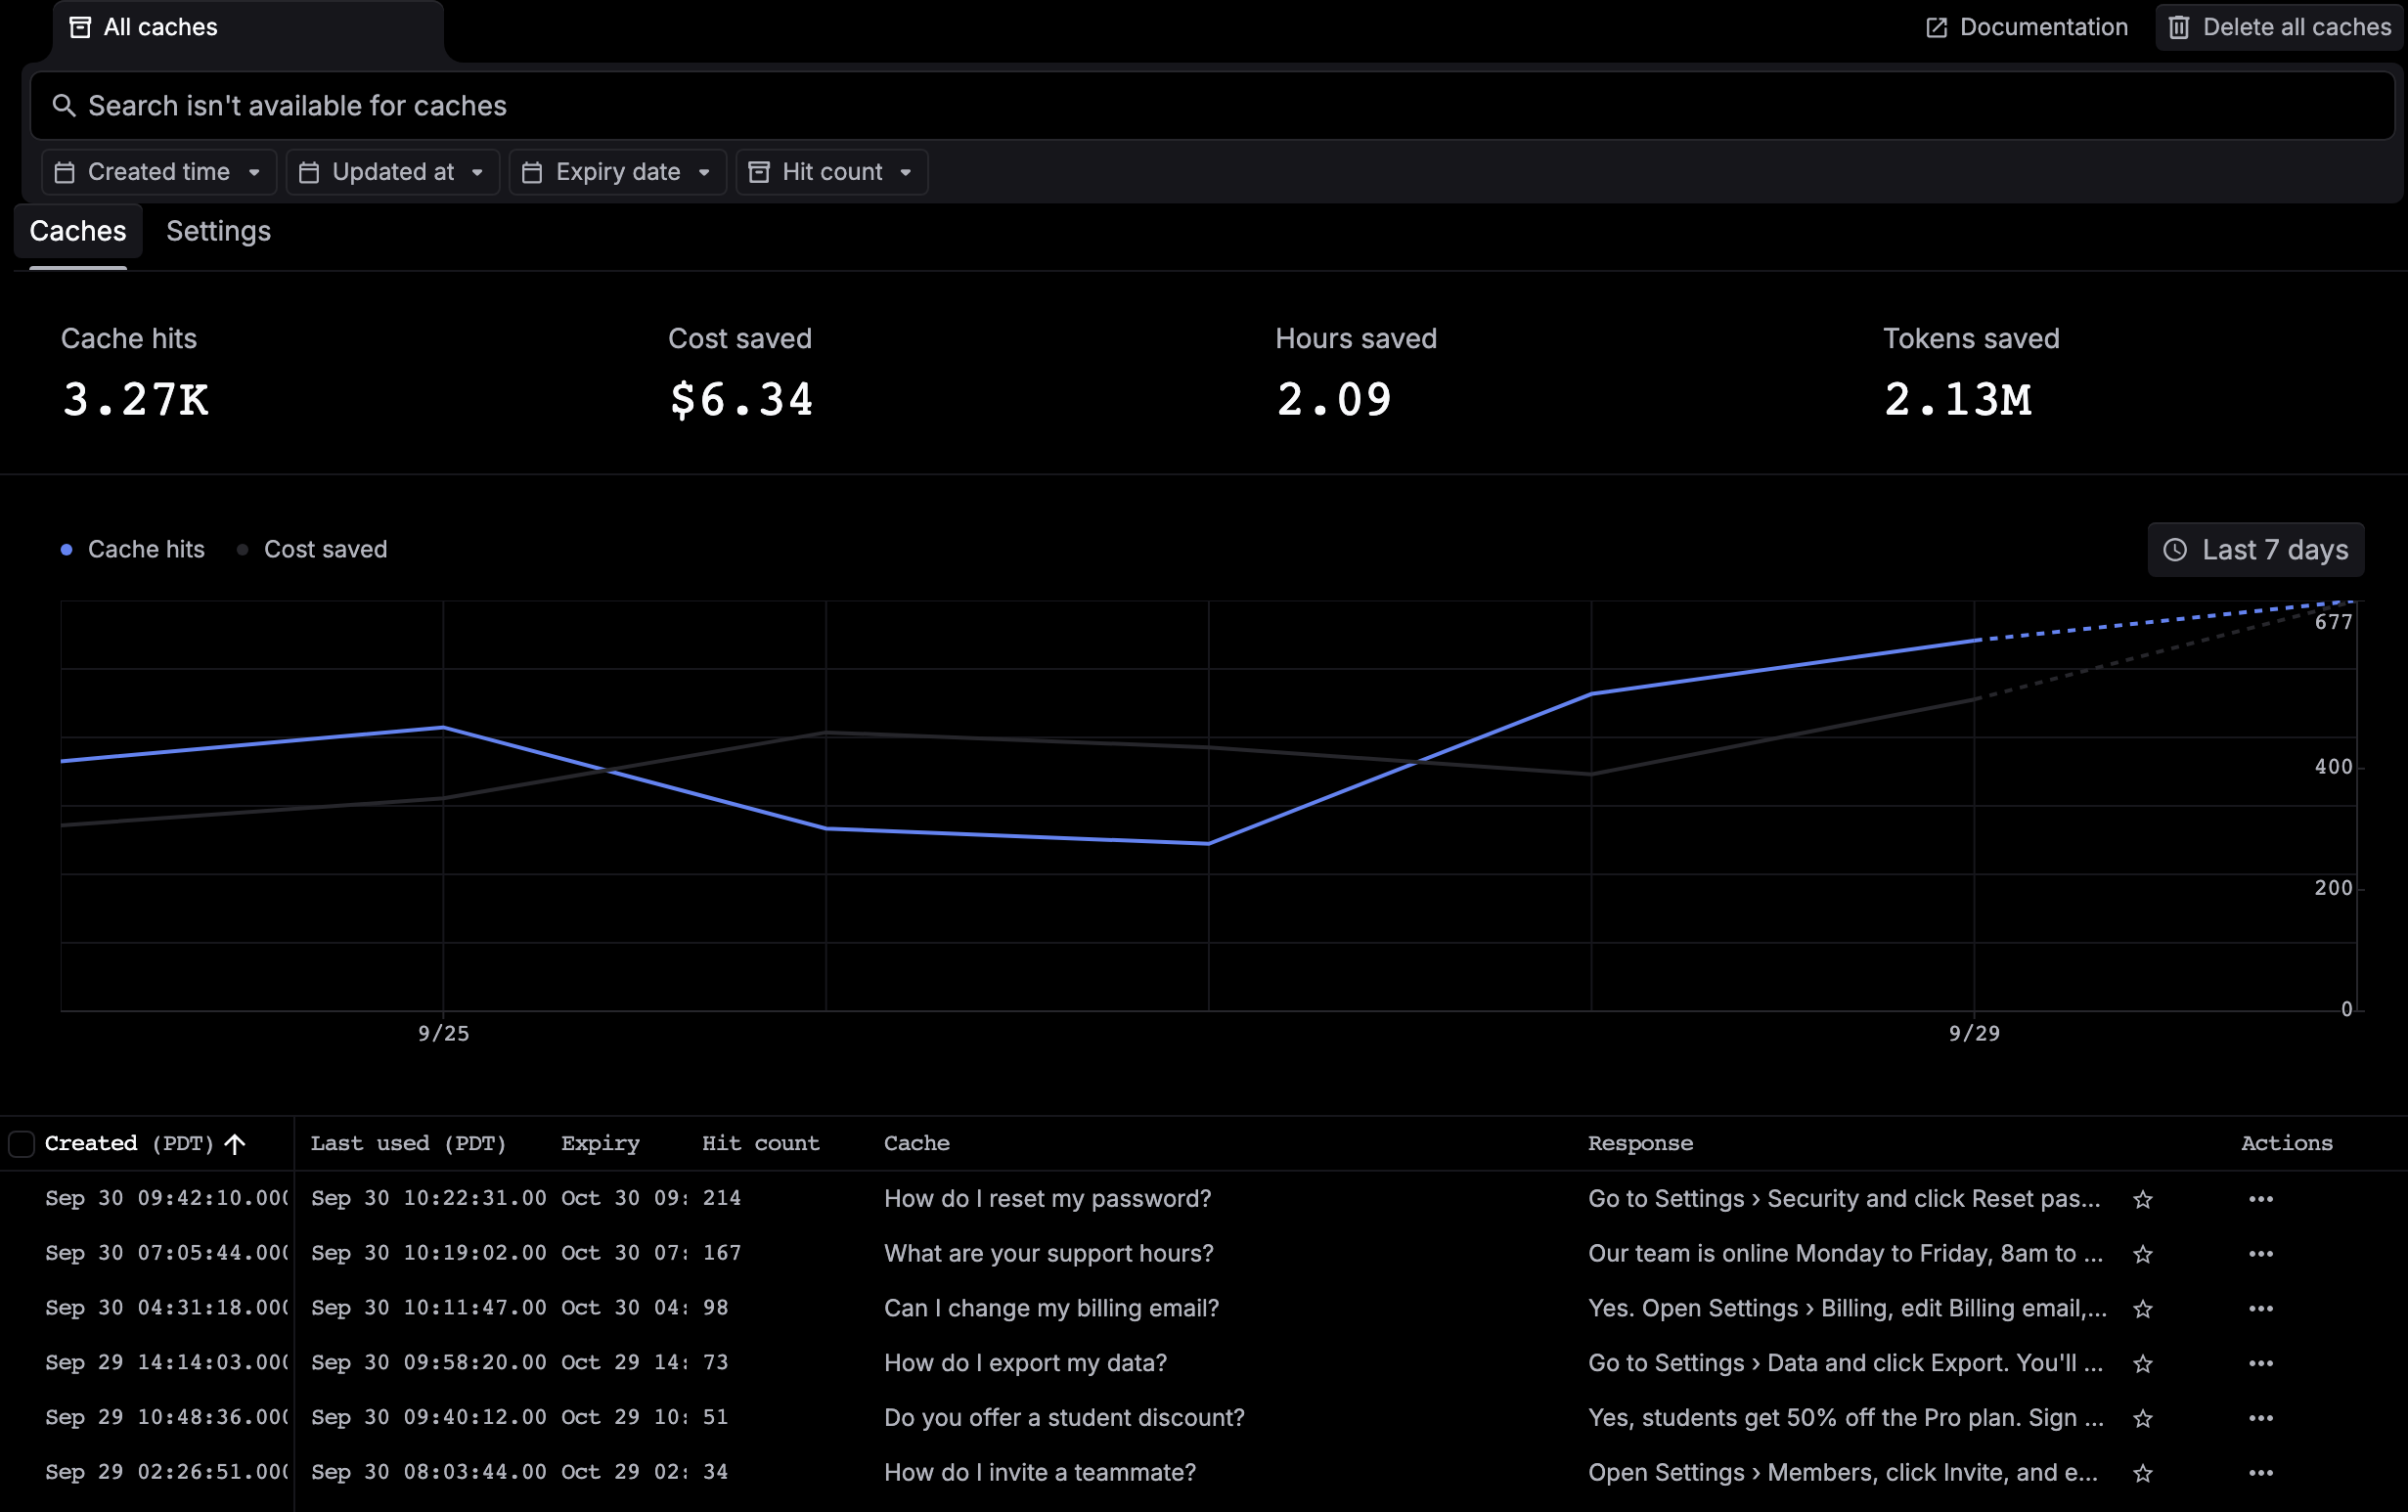Click Delete all caches button
This screenshot has width=2408, height=1512.
2279,27
